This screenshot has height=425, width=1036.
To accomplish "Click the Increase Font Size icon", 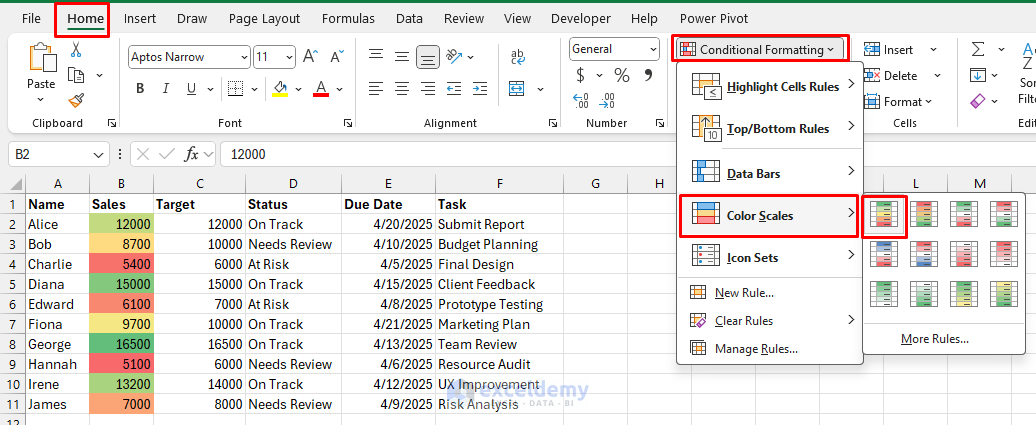I will (310, 57).
